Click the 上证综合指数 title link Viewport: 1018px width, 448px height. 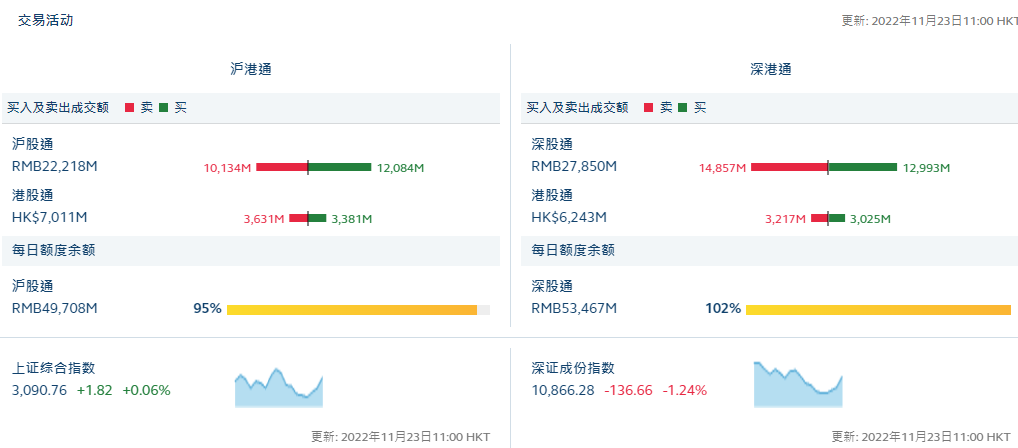(53, 369)
